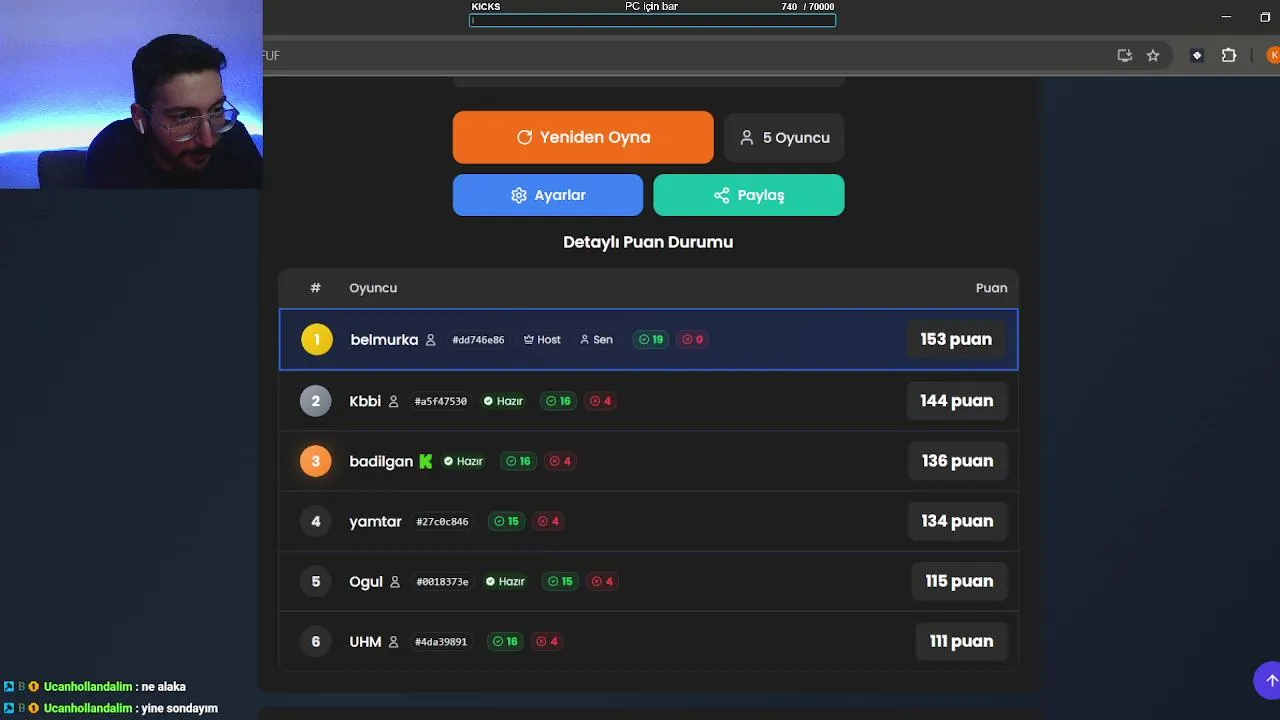Image resolution: width=1280 pixels, height=720 pixels.
Task: Open the browser profile avatar
Action: pyautogui.click(x=1274, y=56)
